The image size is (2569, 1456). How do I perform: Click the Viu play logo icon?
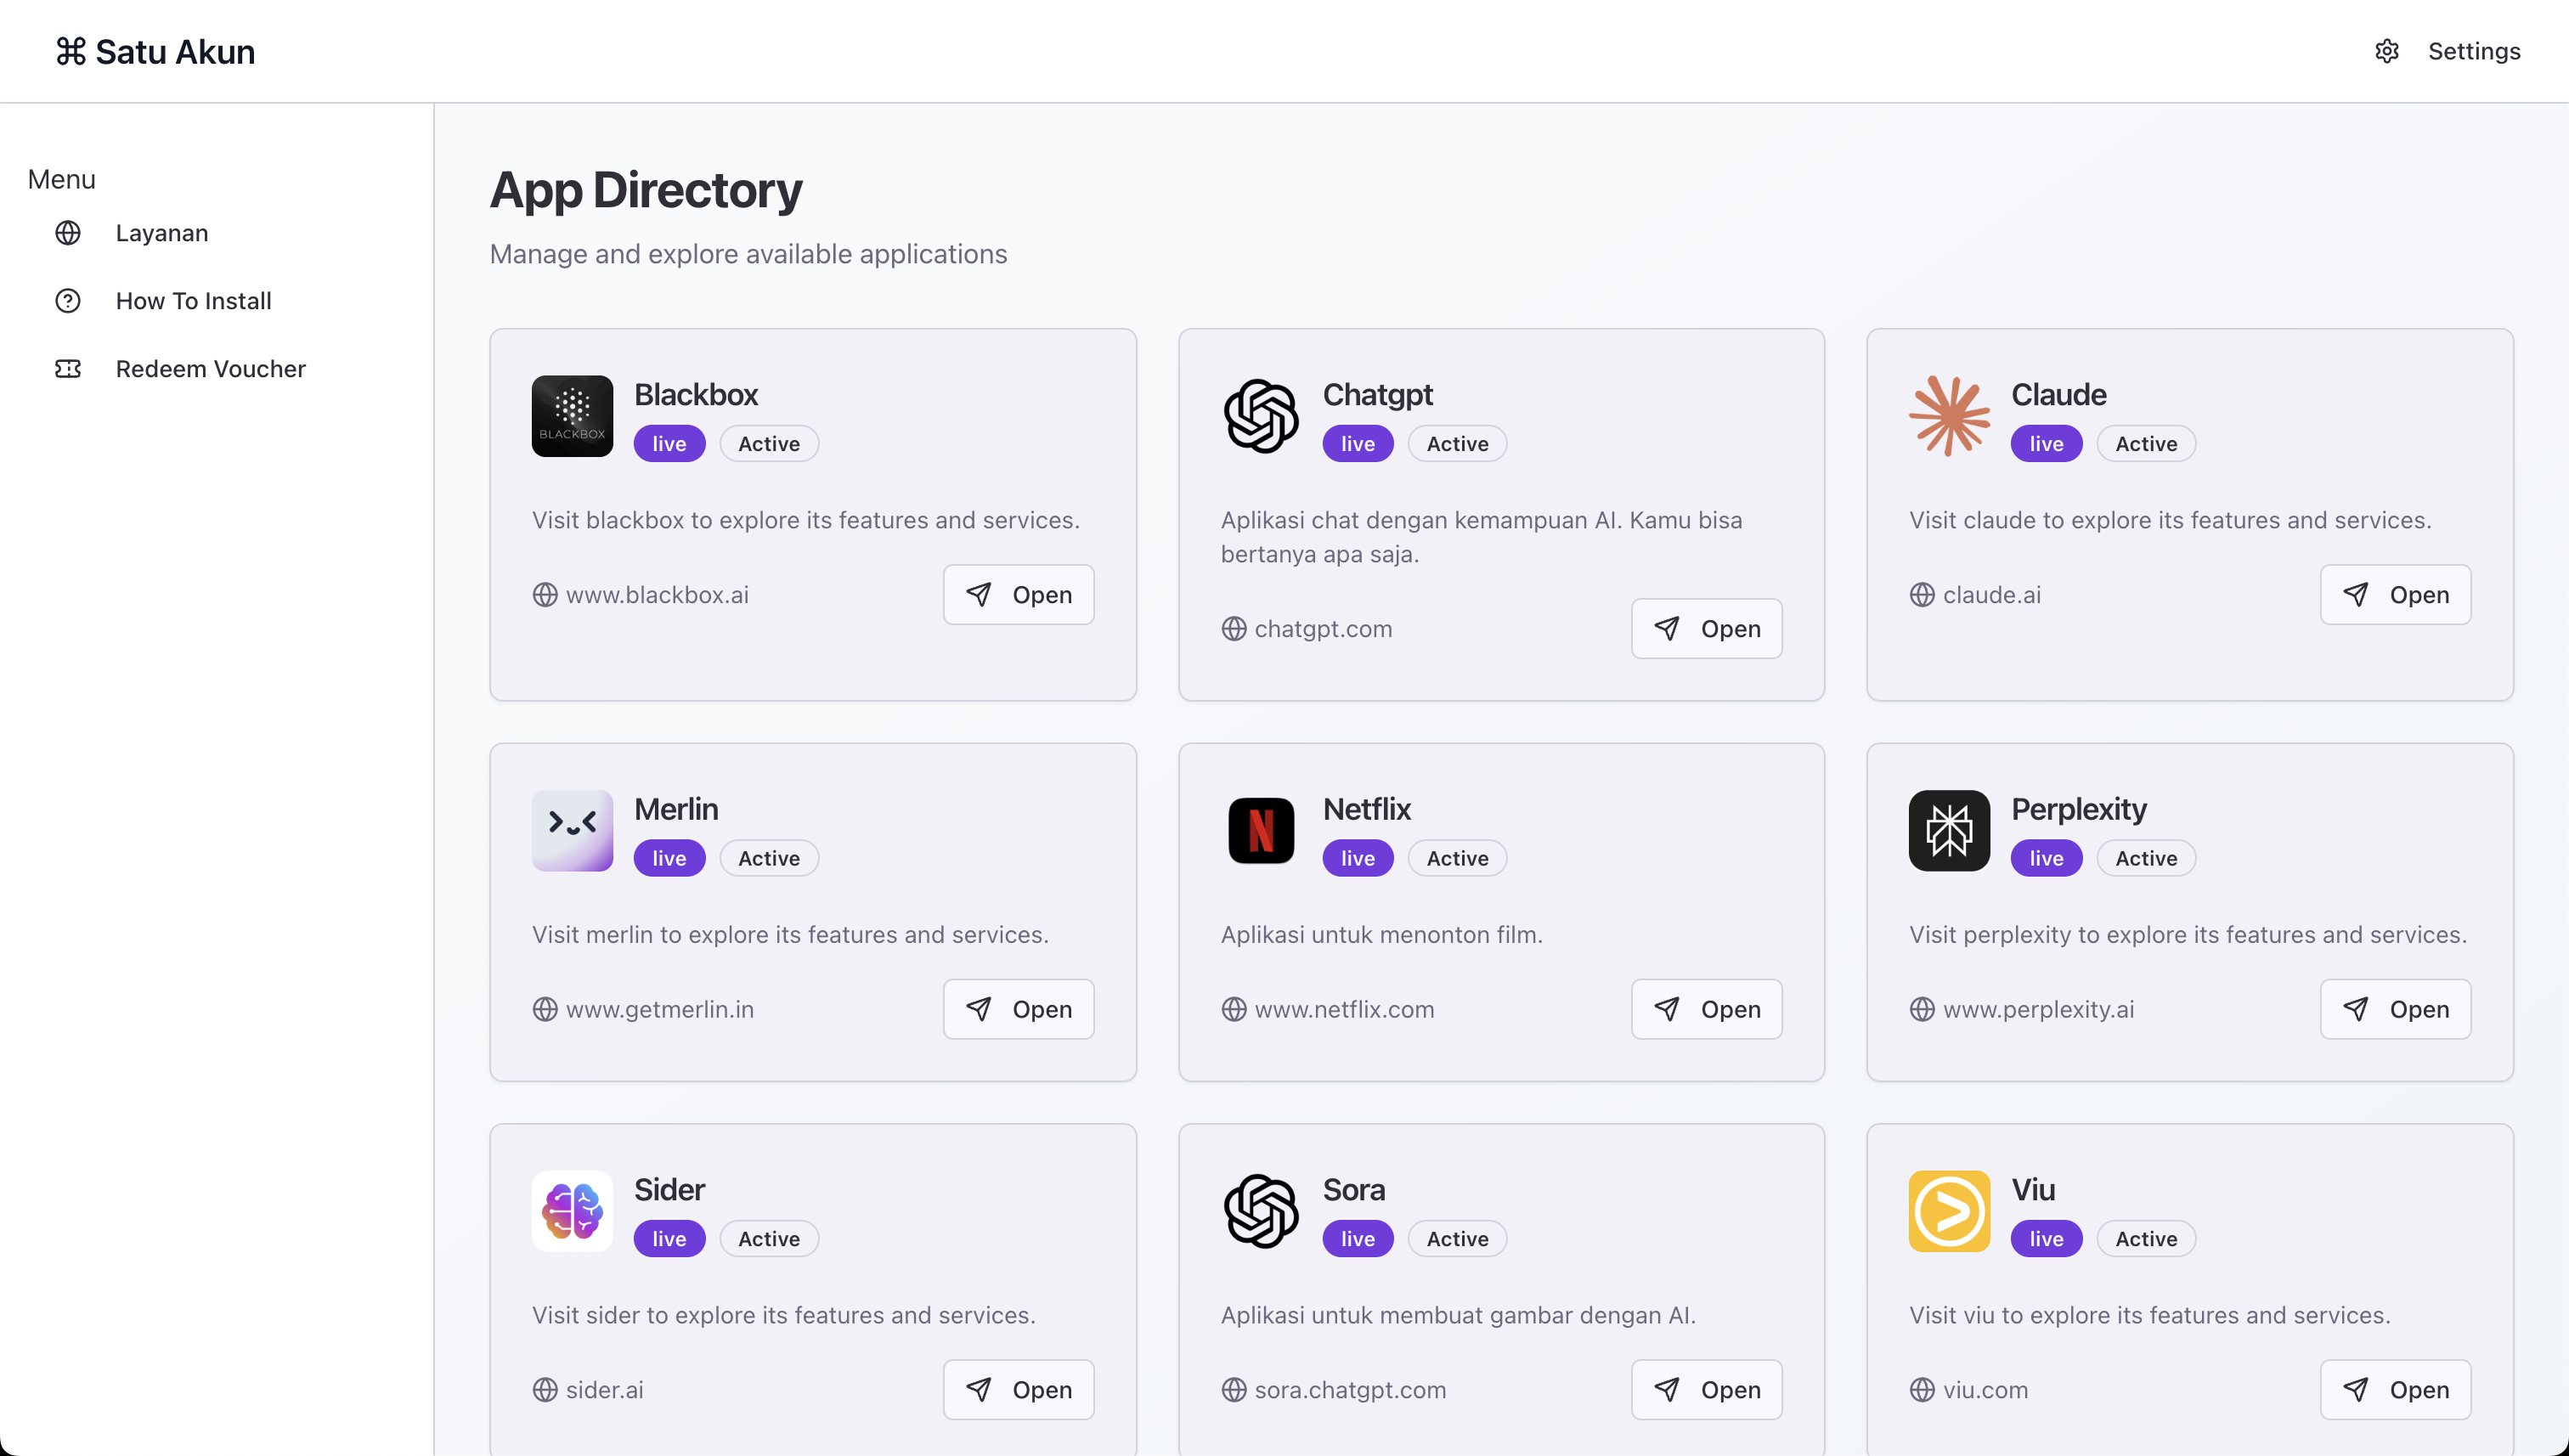(1949, 1211)
